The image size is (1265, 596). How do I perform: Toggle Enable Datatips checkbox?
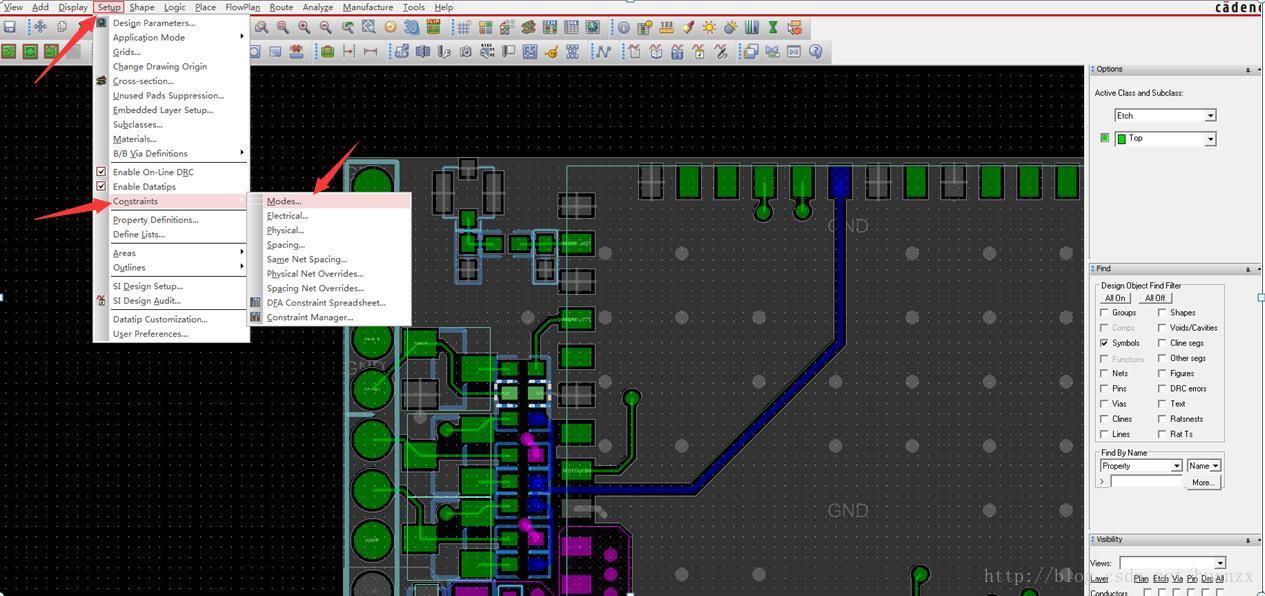(x=101, y=186)
